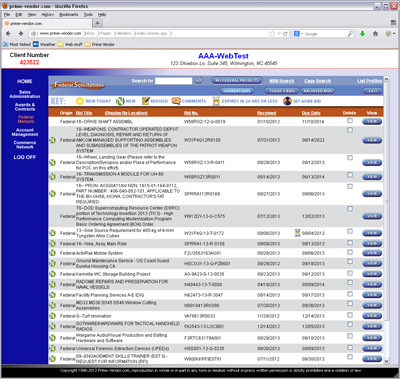Open the Tools menu
This screenshot has width=400, height=379.
[88, 15]
